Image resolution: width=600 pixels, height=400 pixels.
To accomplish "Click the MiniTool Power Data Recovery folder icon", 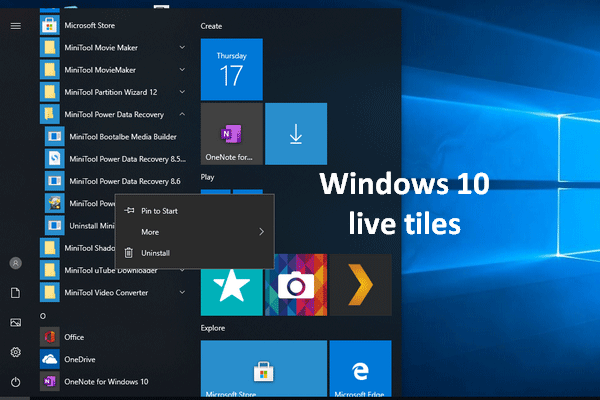I will tap(50, 114).
